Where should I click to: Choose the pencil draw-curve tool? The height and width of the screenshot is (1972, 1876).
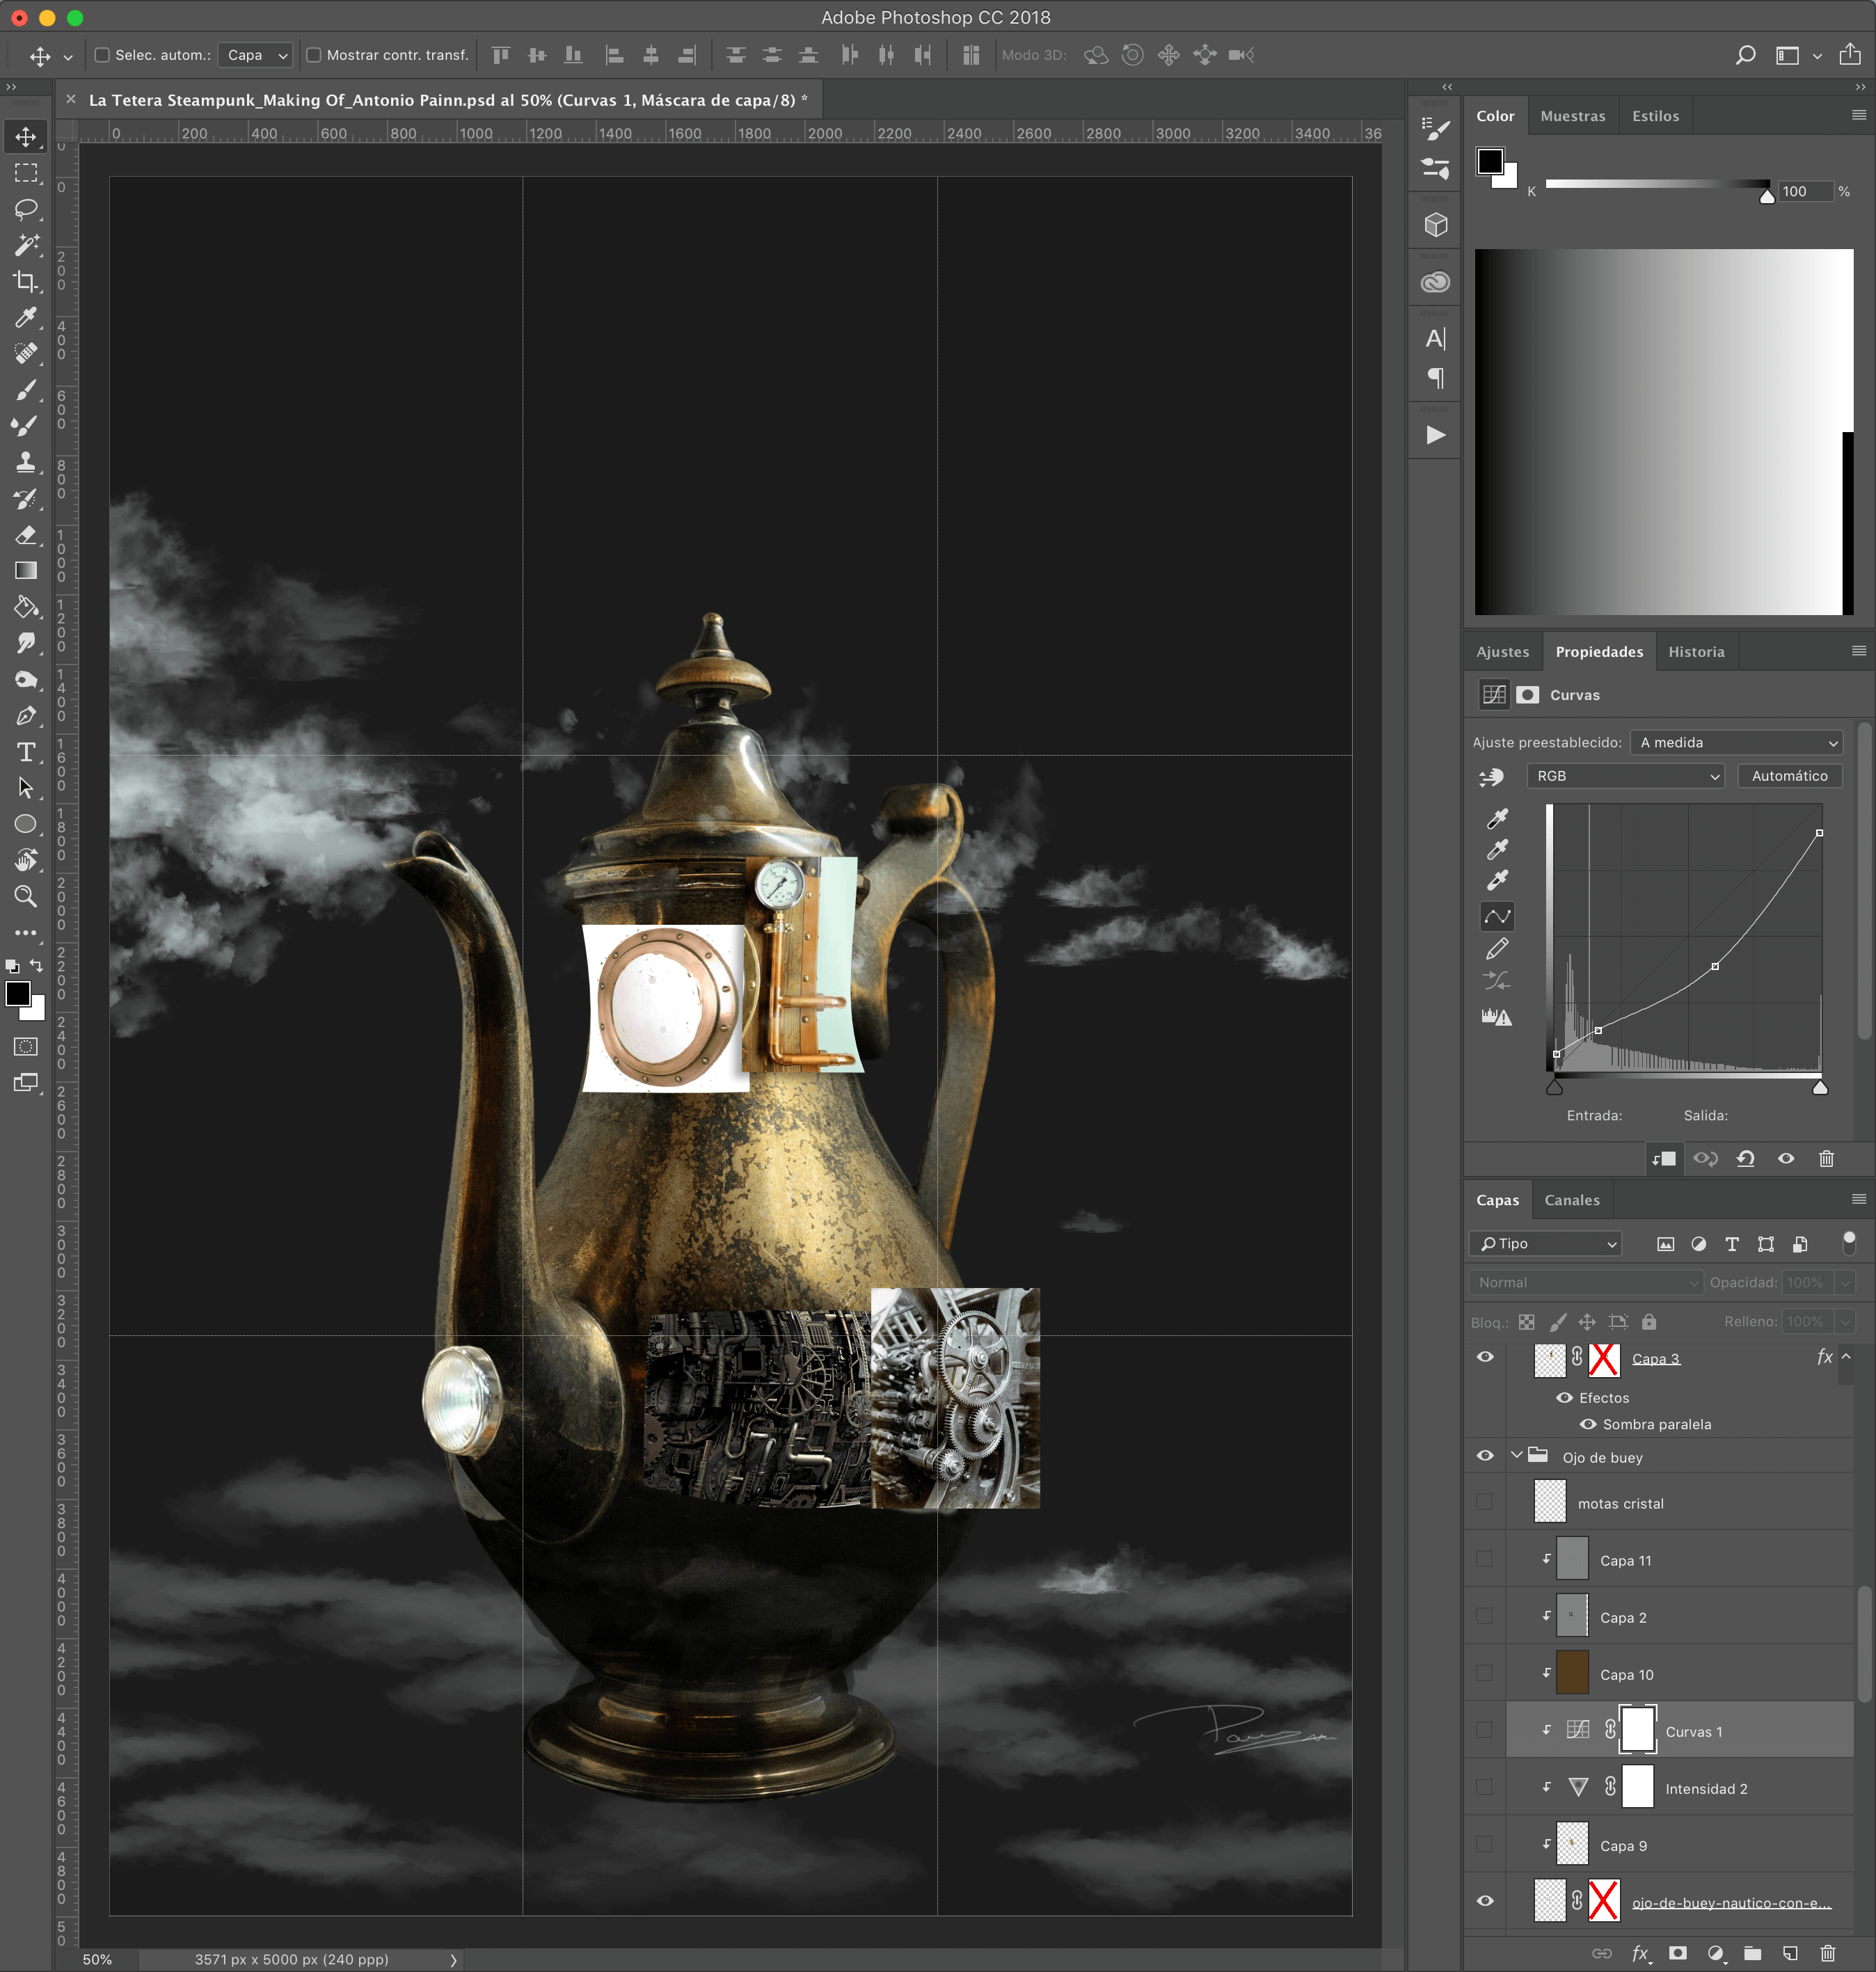[1496, 948]
